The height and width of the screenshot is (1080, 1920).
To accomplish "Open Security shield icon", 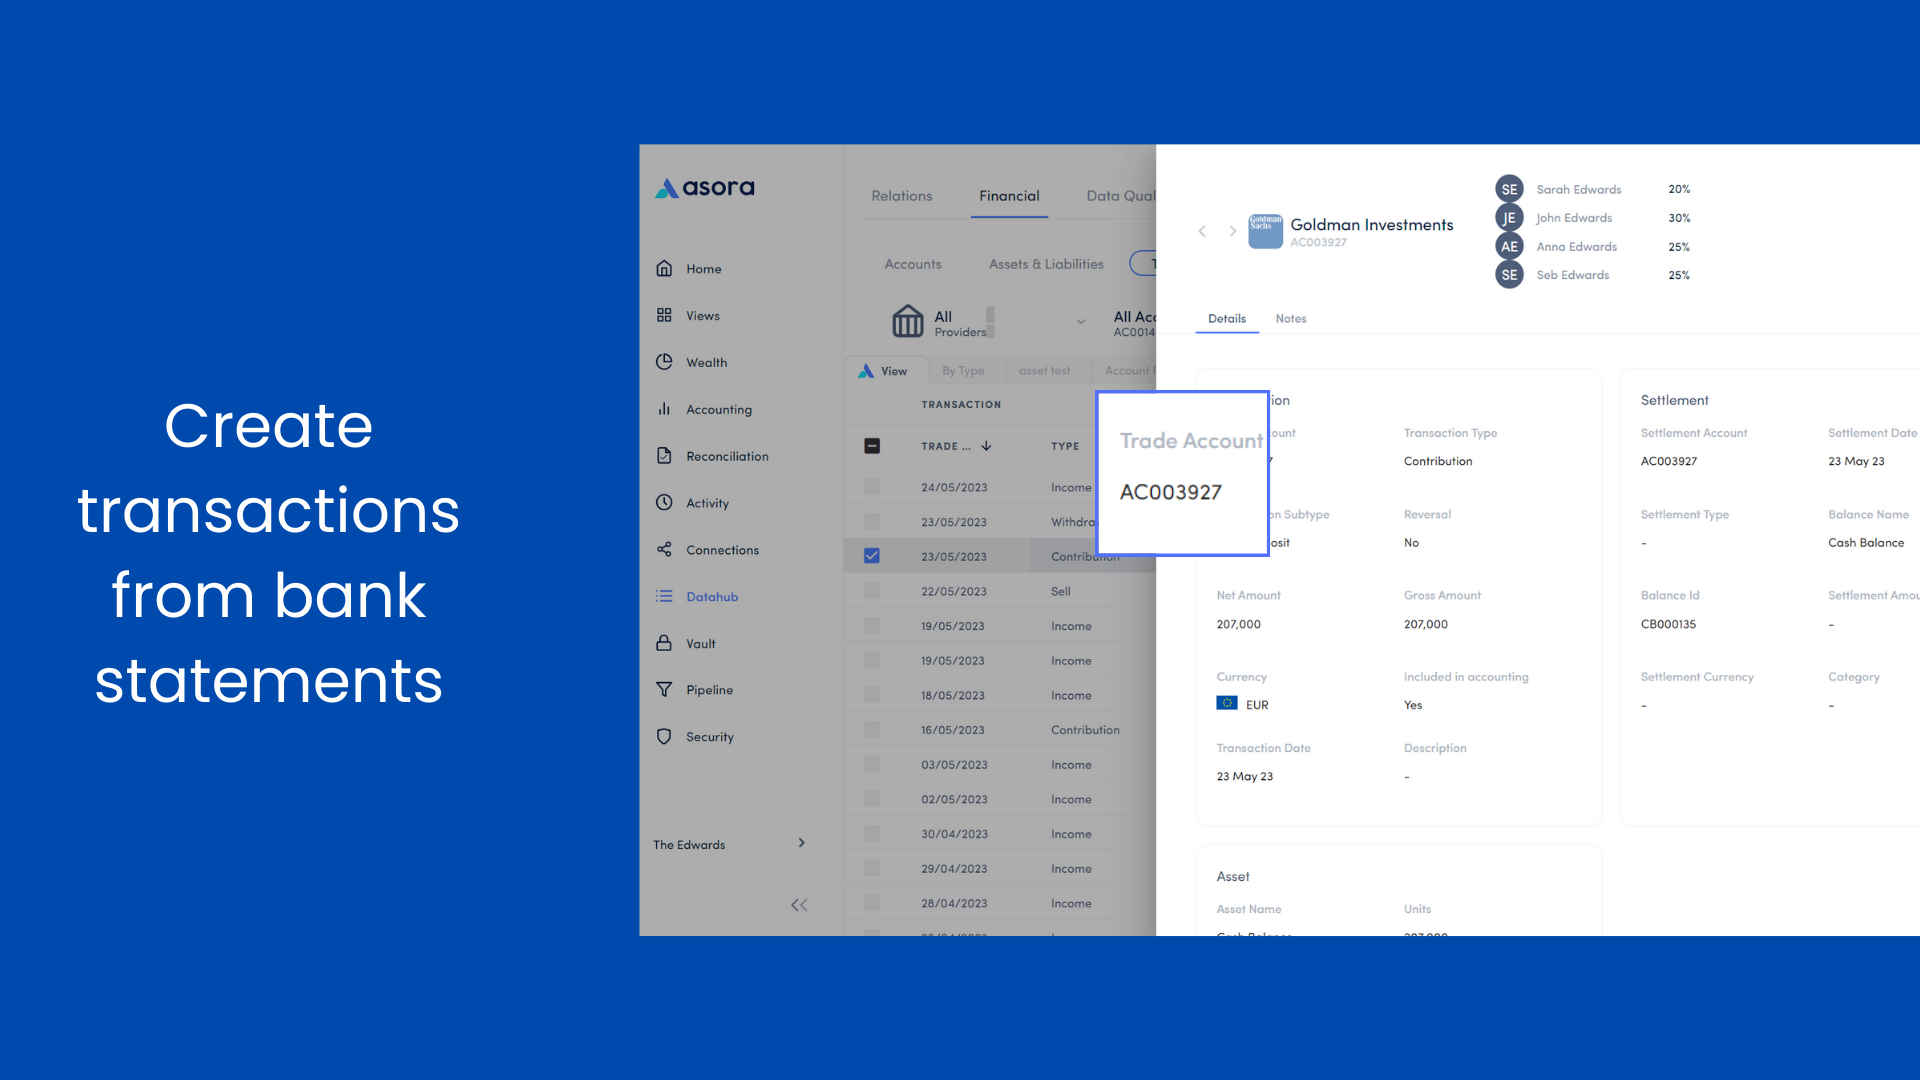I will [664, 737].
